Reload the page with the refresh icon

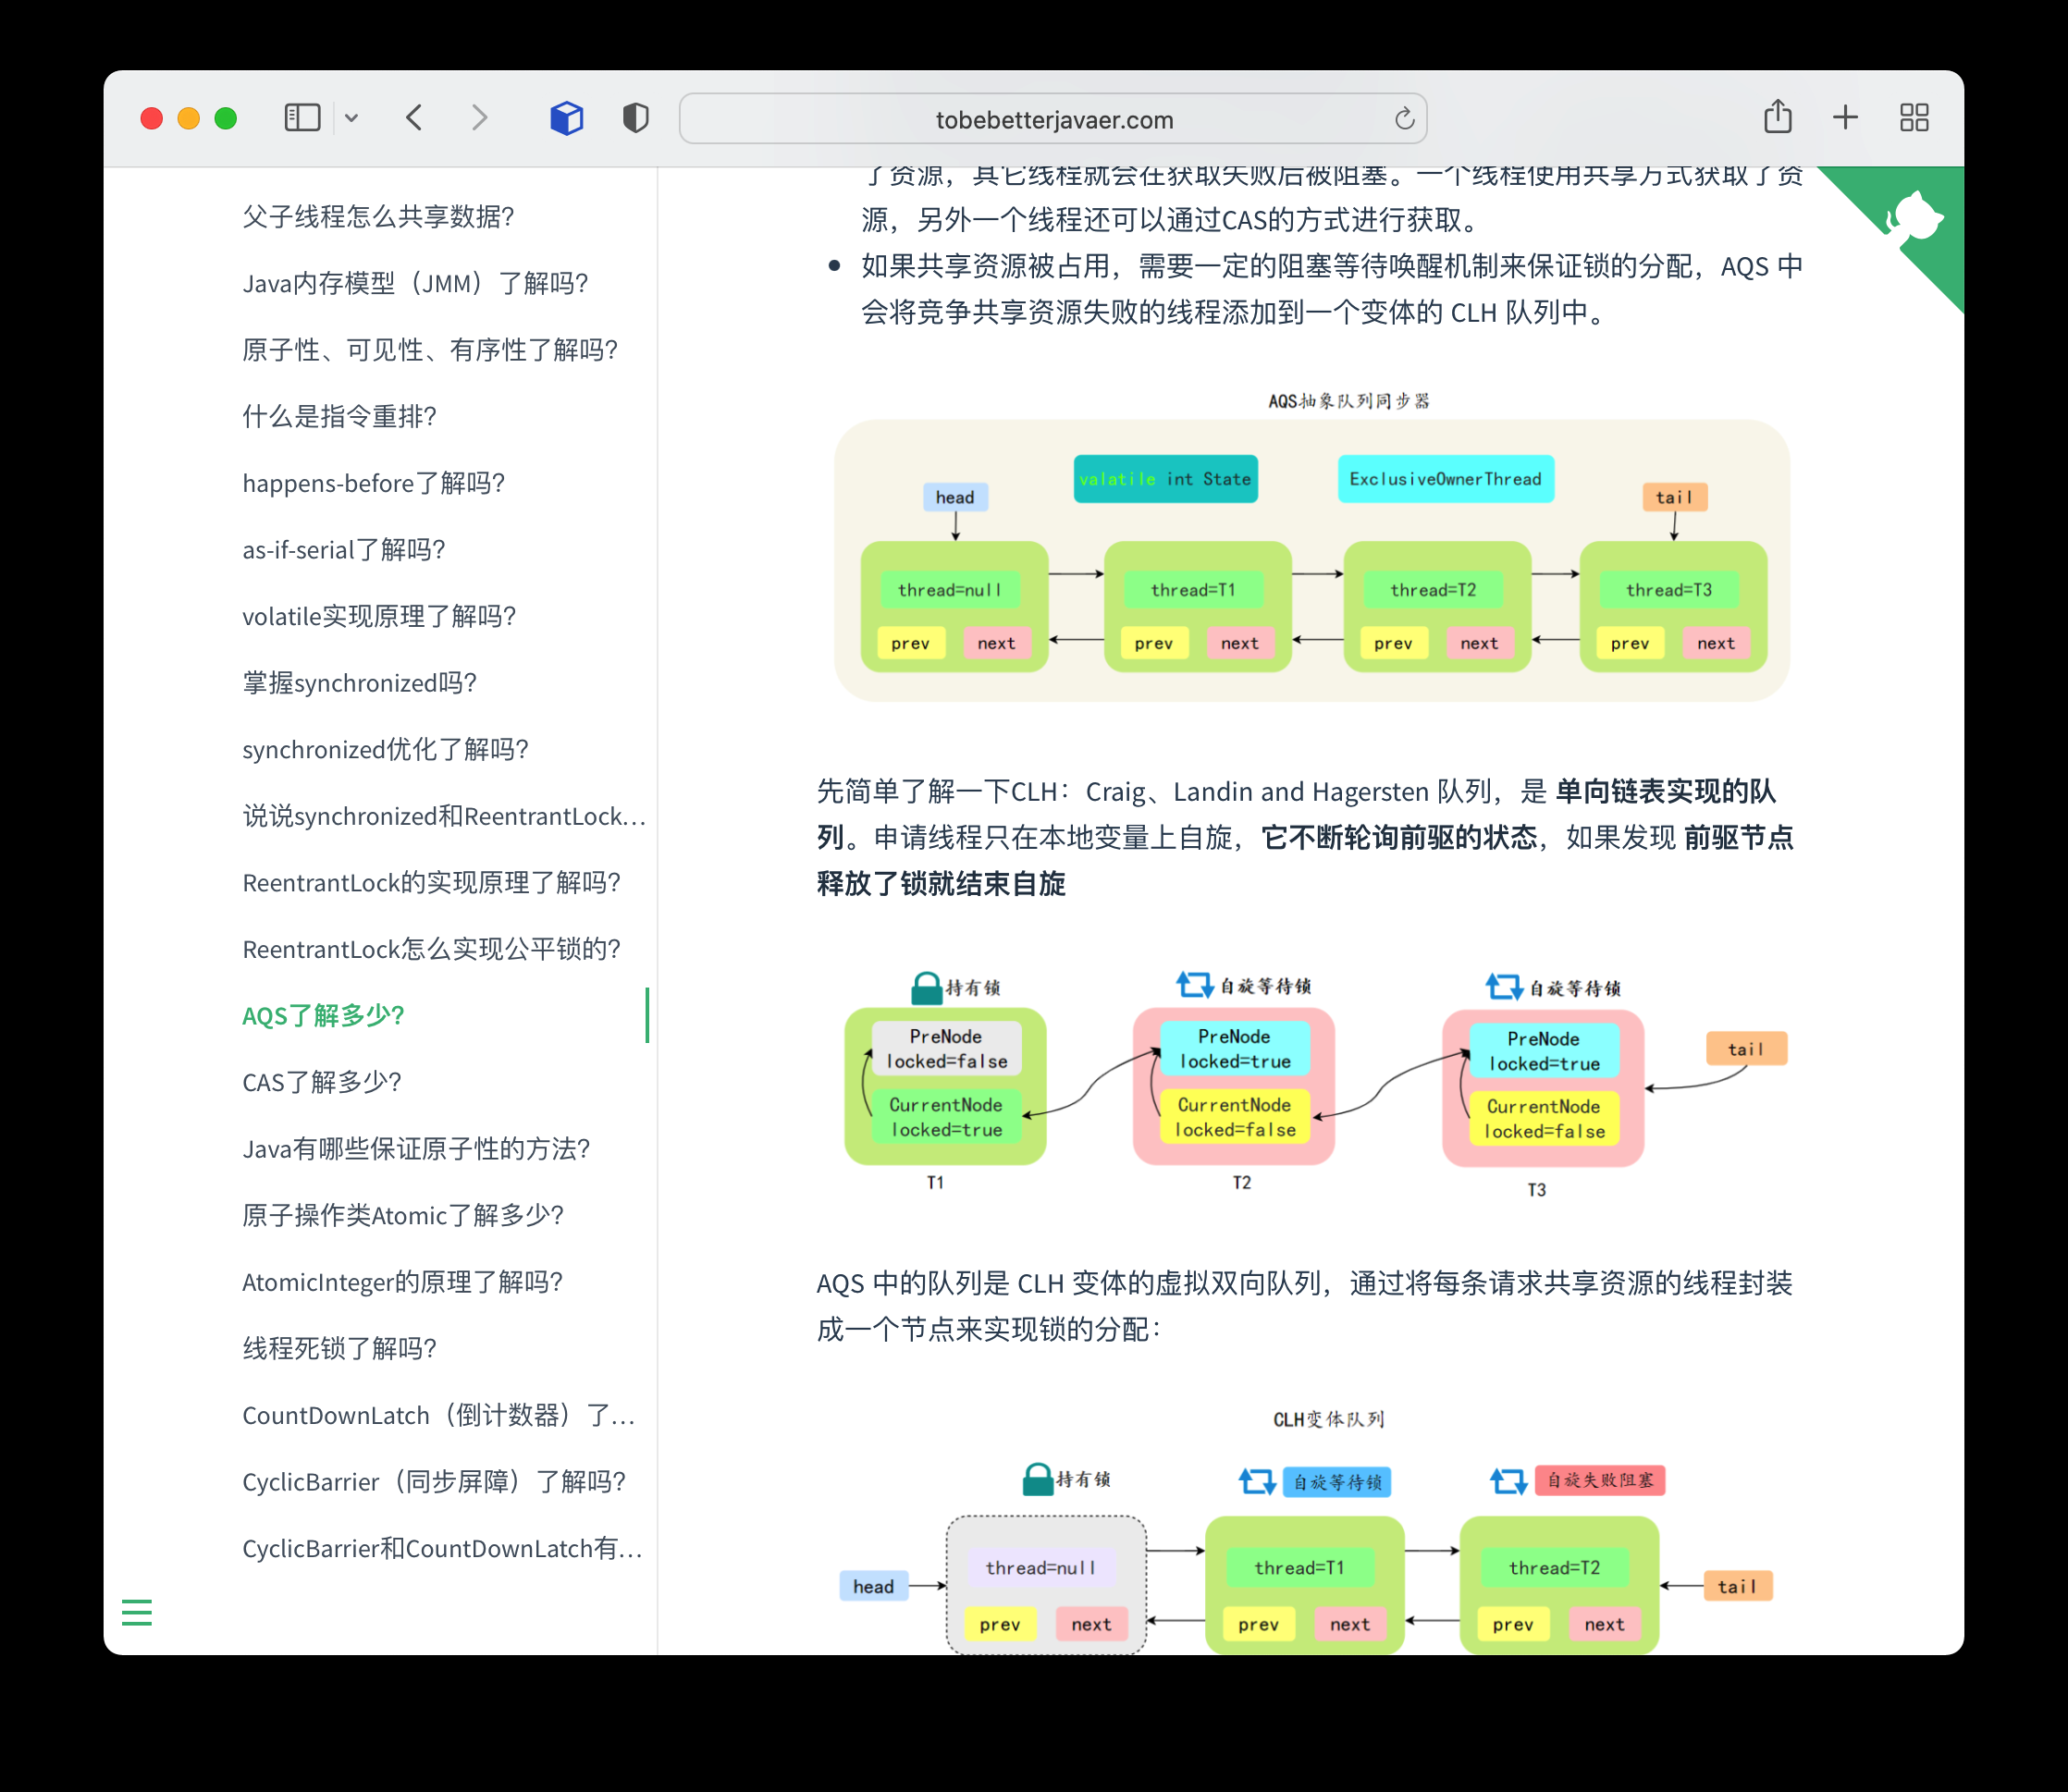pos(1404,119)
